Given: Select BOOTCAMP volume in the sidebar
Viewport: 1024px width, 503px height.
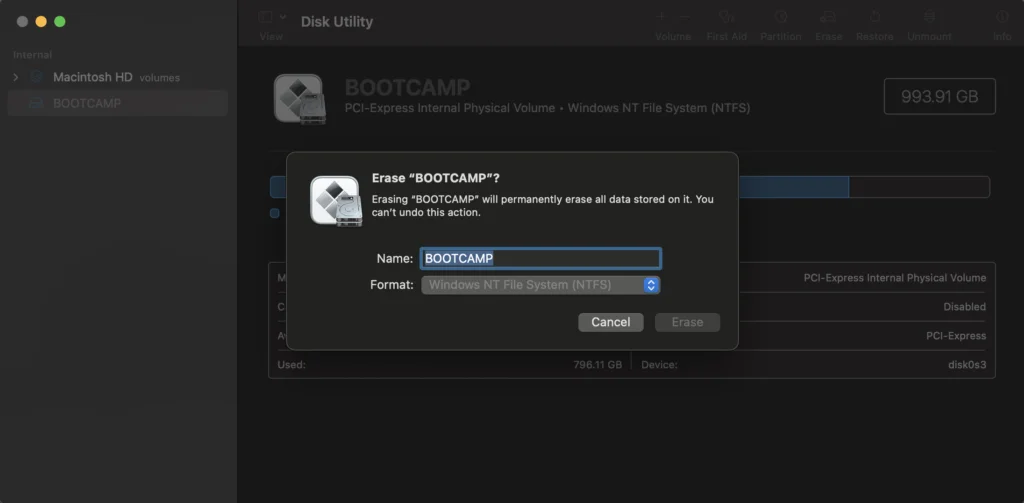Looking at the screenshot, I should point(118,103).
